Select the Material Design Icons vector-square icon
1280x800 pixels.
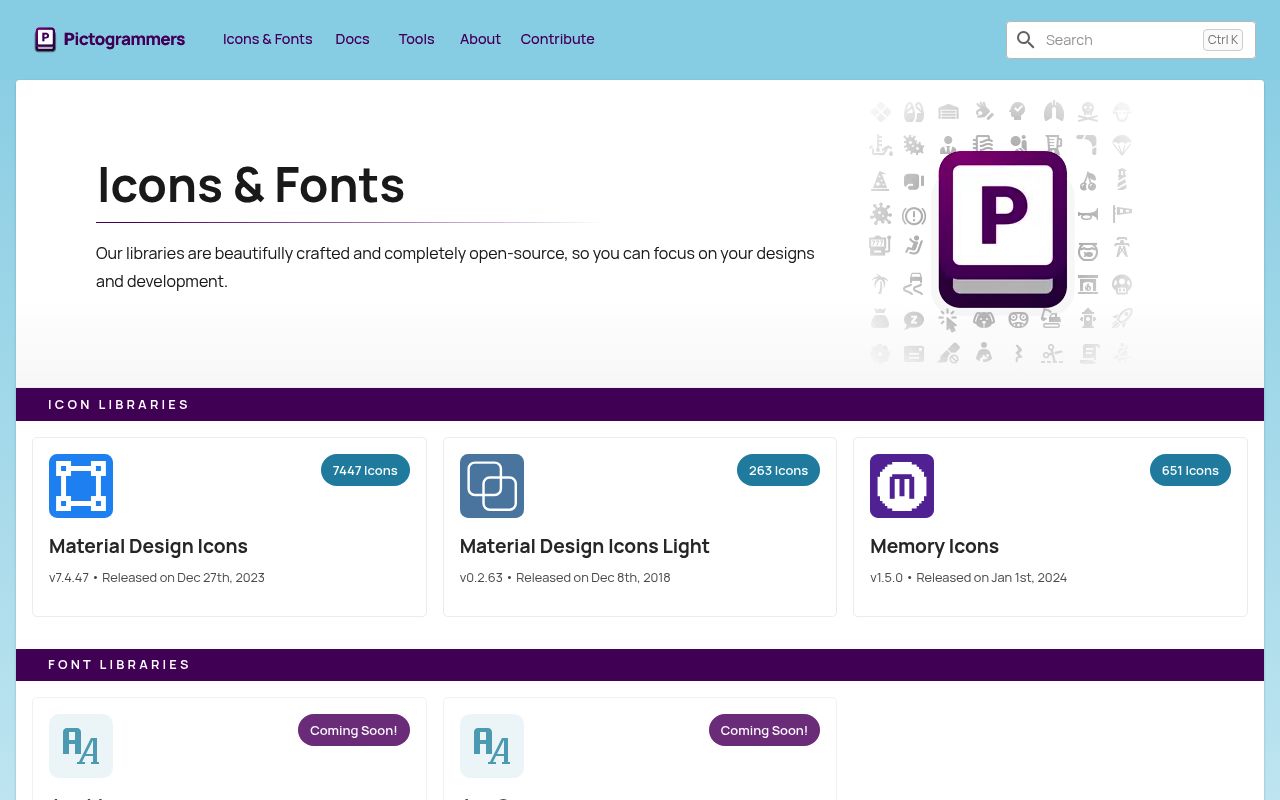81,486
